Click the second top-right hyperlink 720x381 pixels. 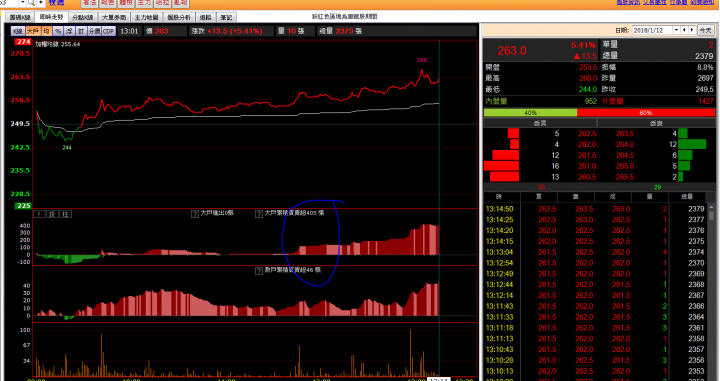(655, 2)
